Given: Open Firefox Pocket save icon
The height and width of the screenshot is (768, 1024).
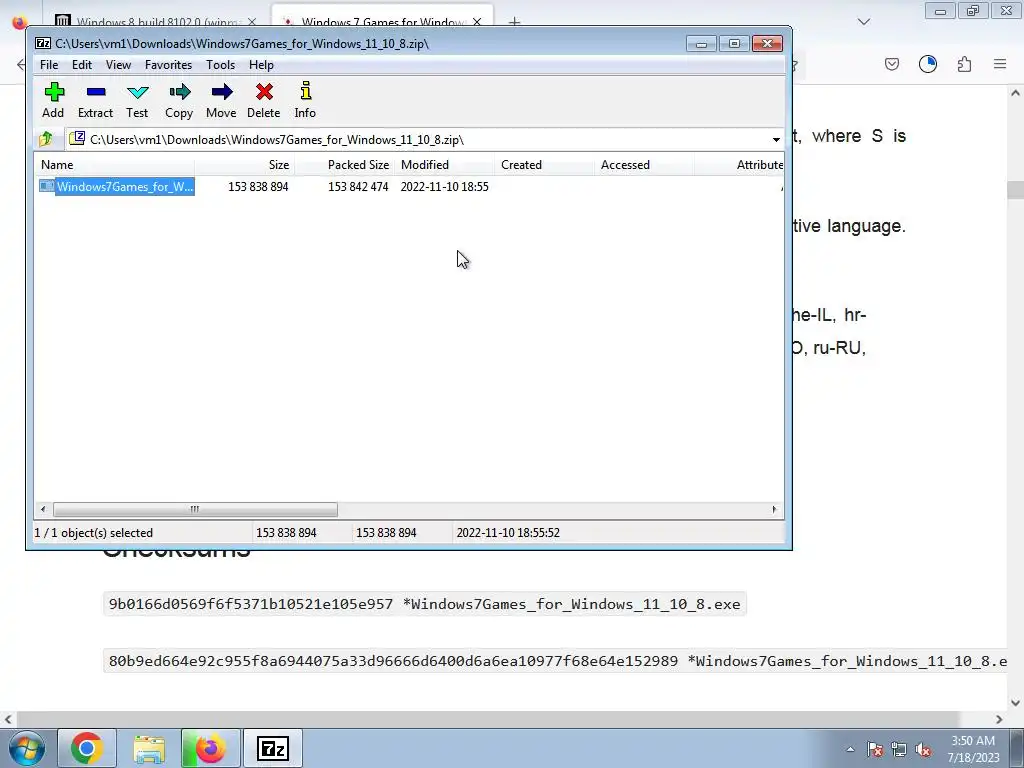Looking at the screenshot, I should 892,64.
